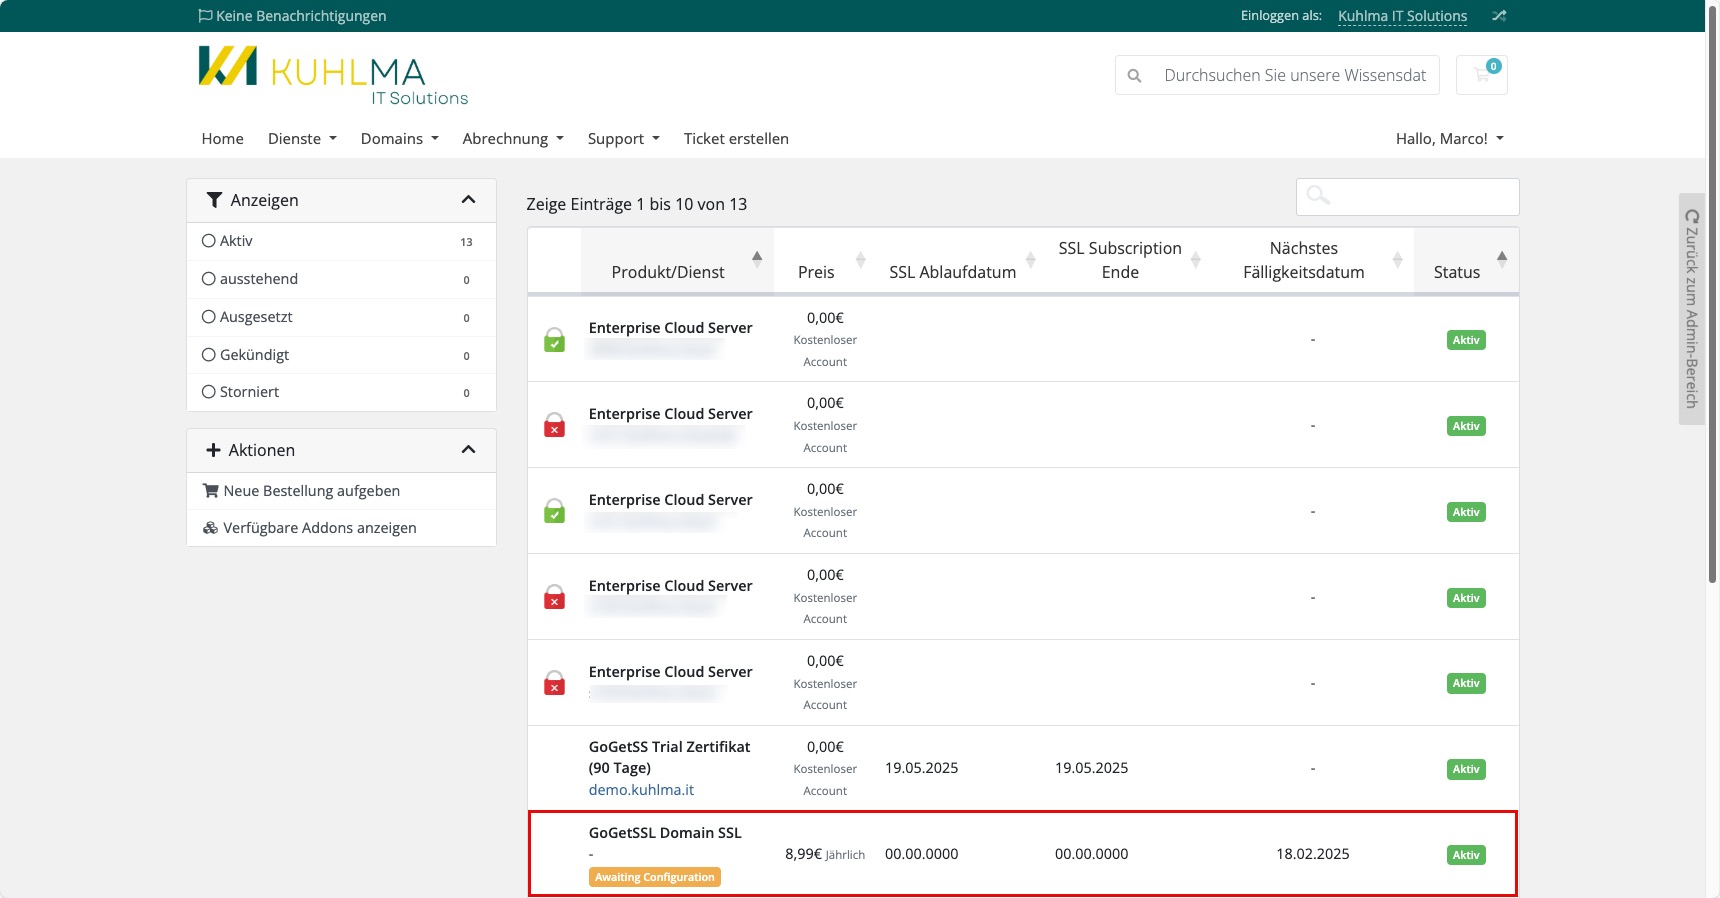The height and width of the screenshot is (898, 1720).
Task: Select the ausstehend filter option
Action: tap(341, 279)
